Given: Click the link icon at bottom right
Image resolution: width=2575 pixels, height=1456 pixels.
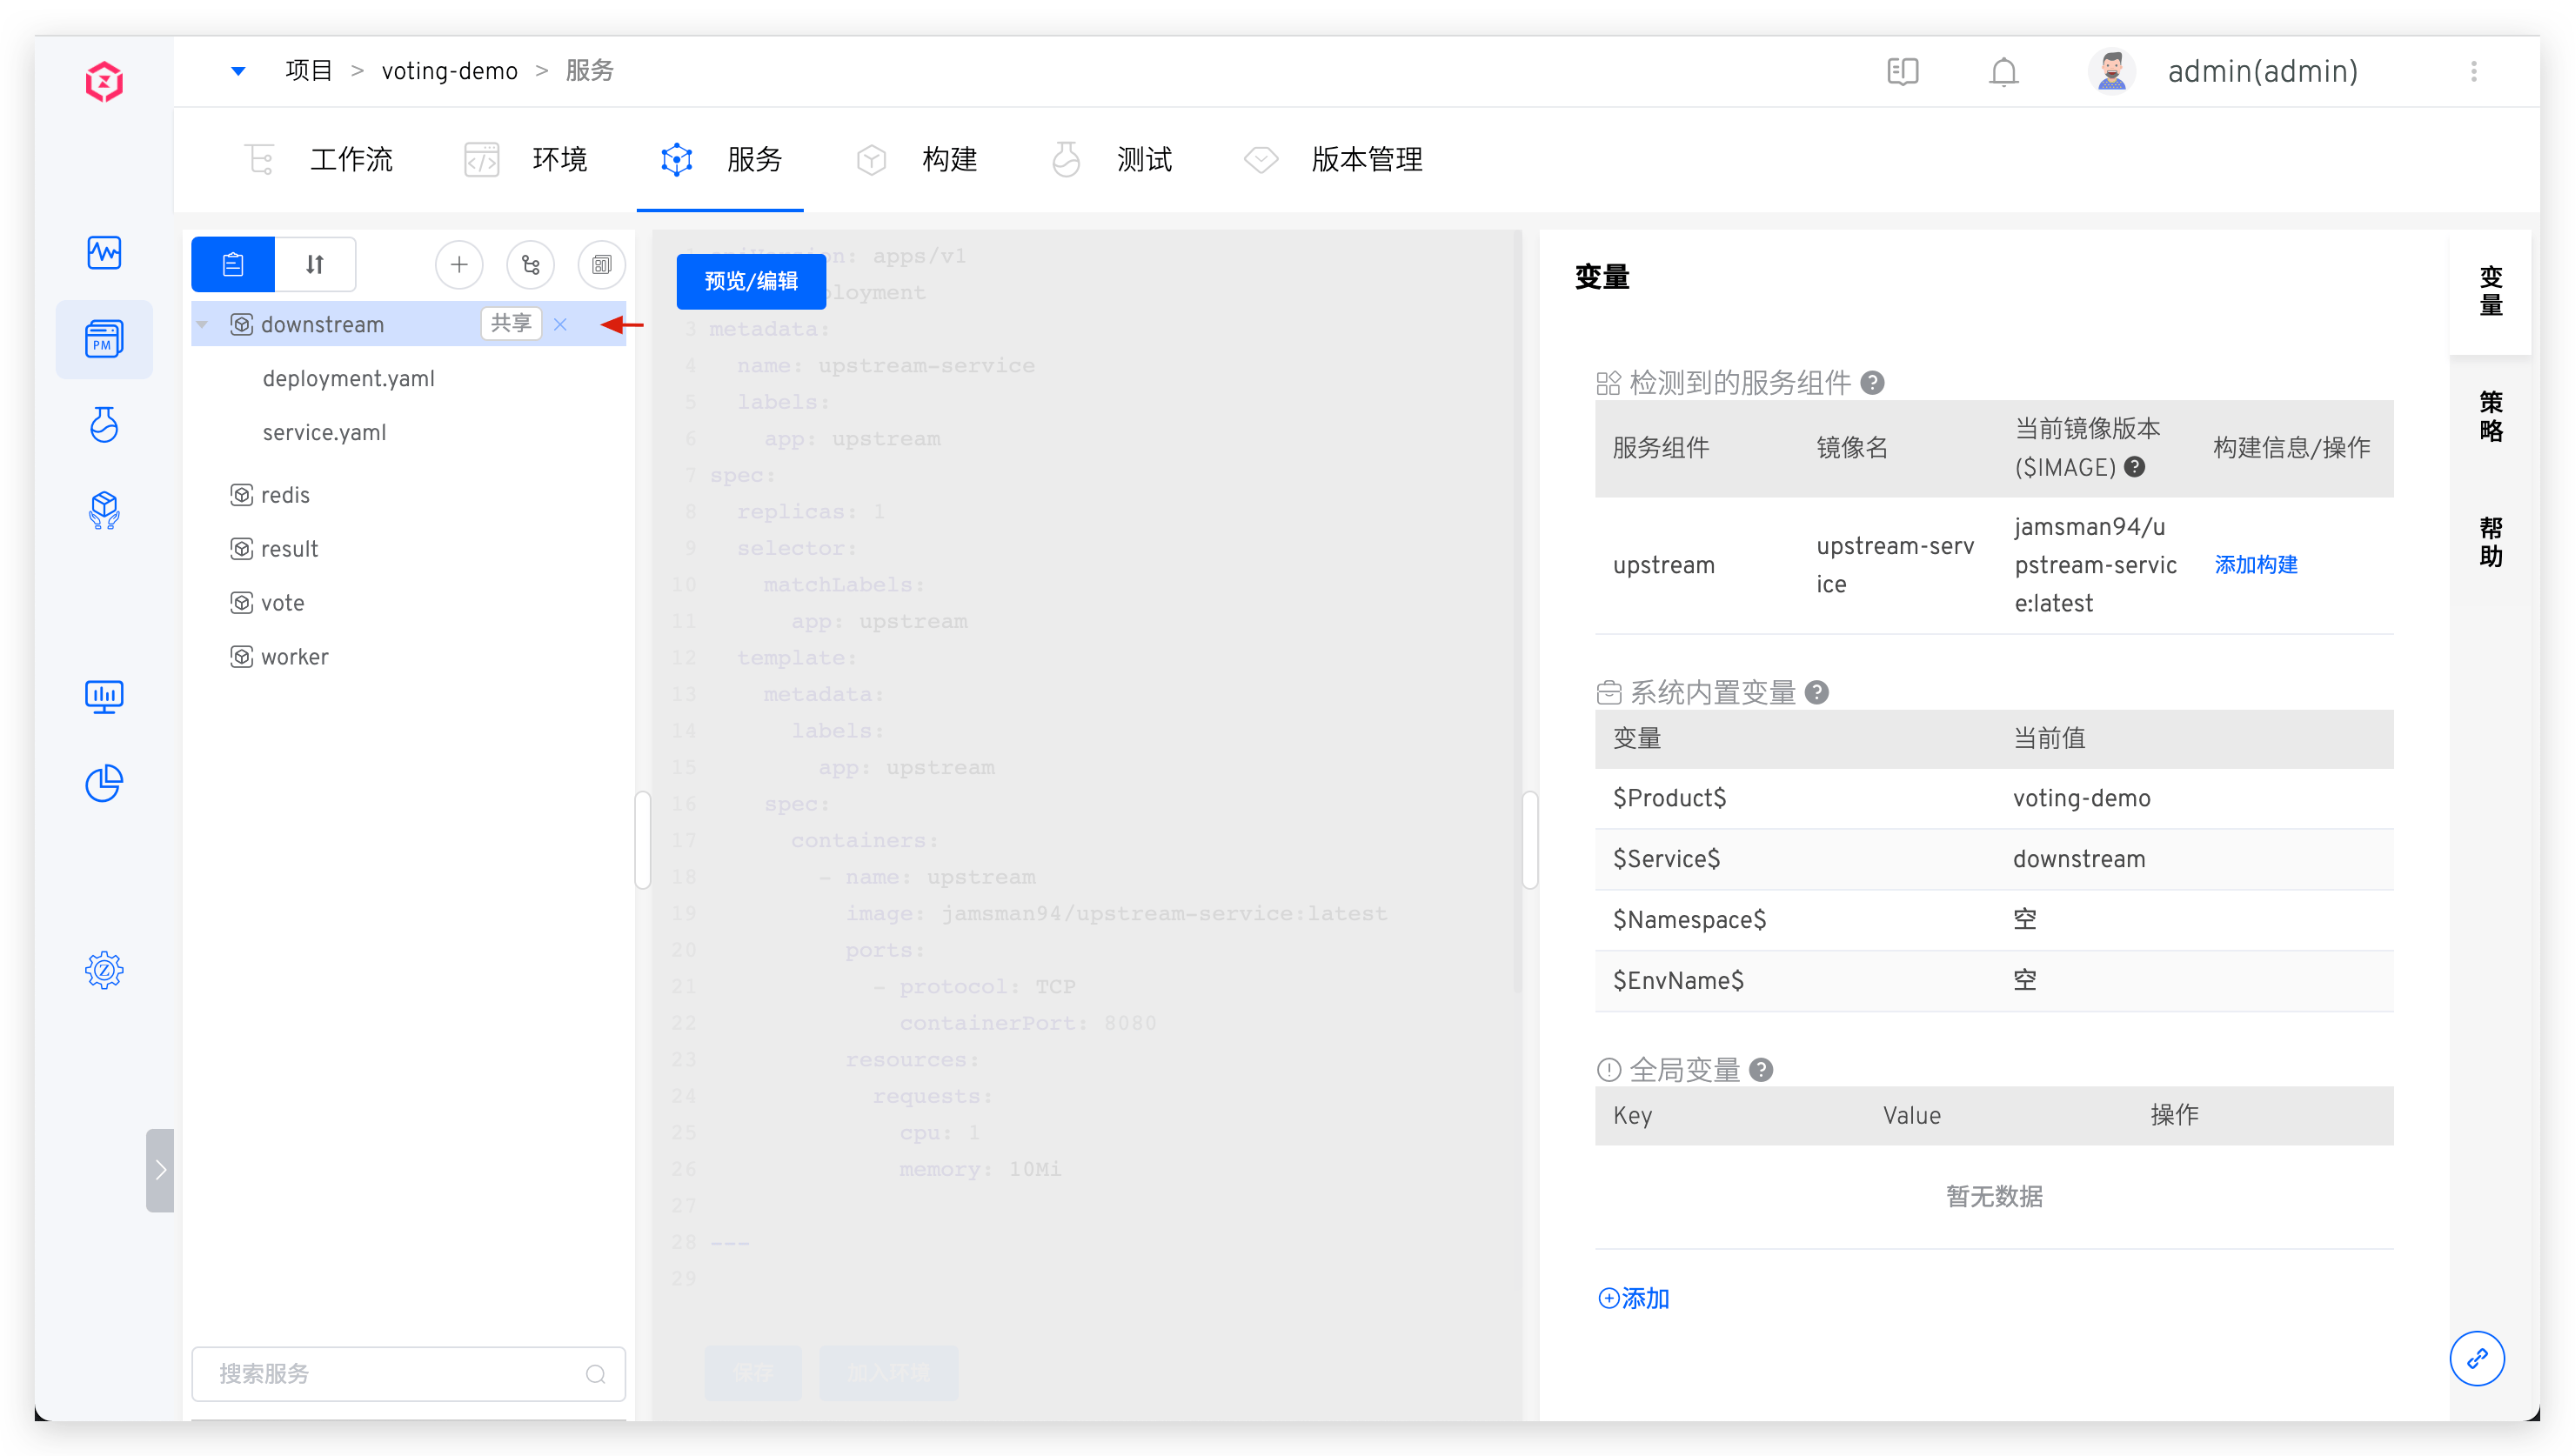Looking at the screenshot, I should click(2476, 1358).
